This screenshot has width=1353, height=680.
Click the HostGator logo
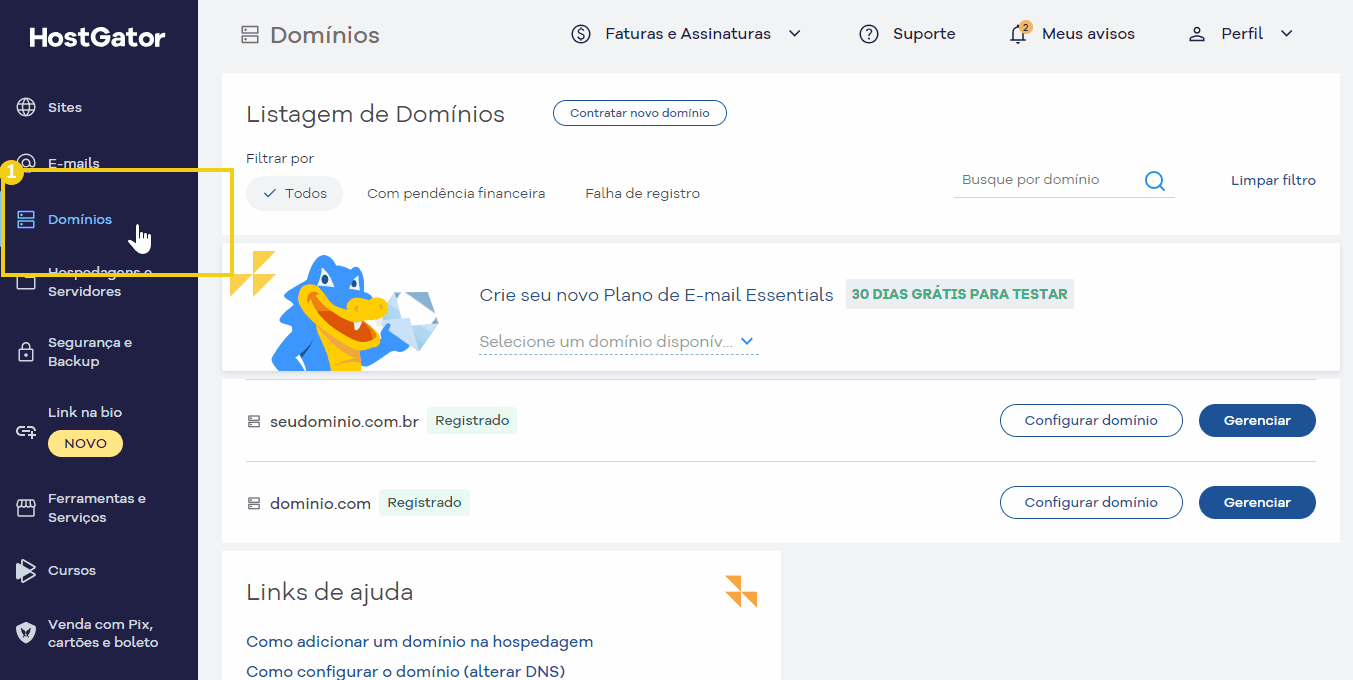(98, 38)
